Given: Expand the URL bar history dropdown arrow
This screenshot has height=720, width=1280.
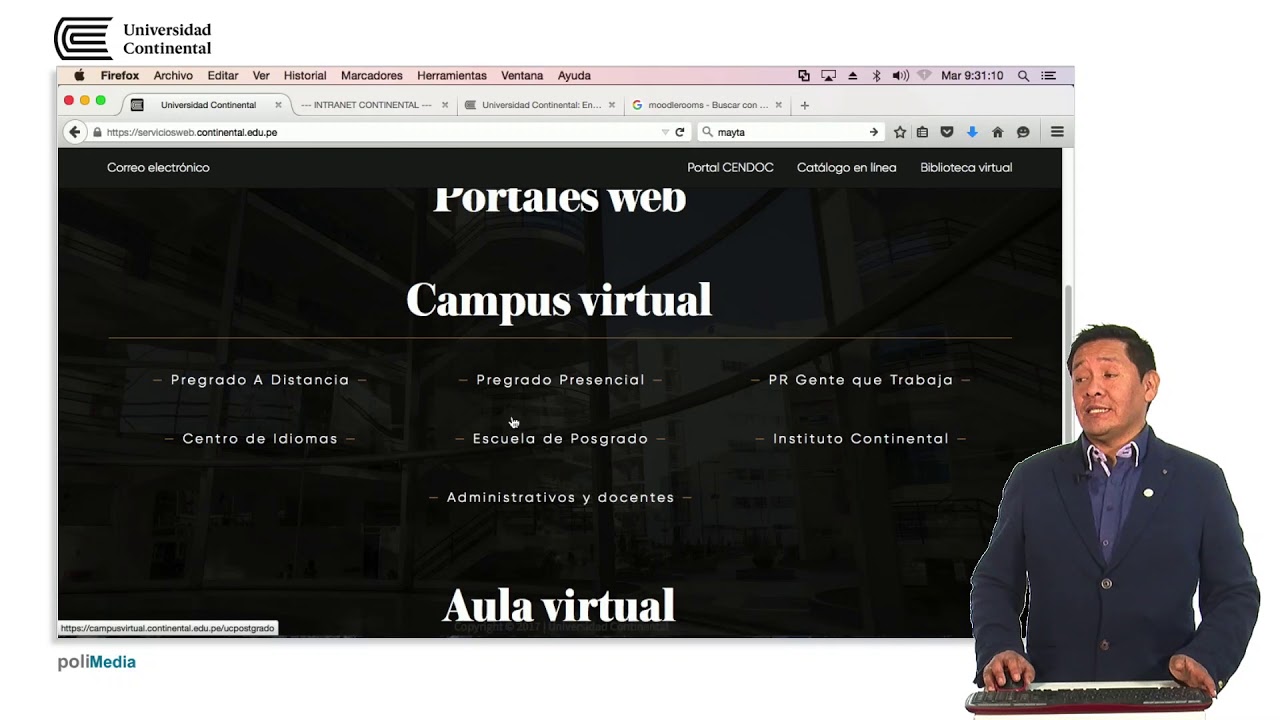Looking at the screenshot, I should [x=665, y=132].
